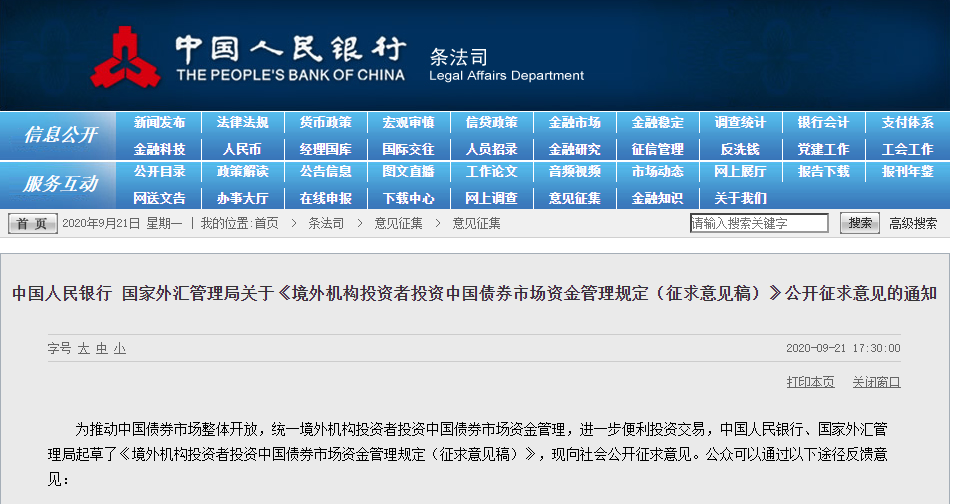Viewport: 953px width, 504px height.
Task: Go to 工会工作 page
Action: tap(907, 149)
